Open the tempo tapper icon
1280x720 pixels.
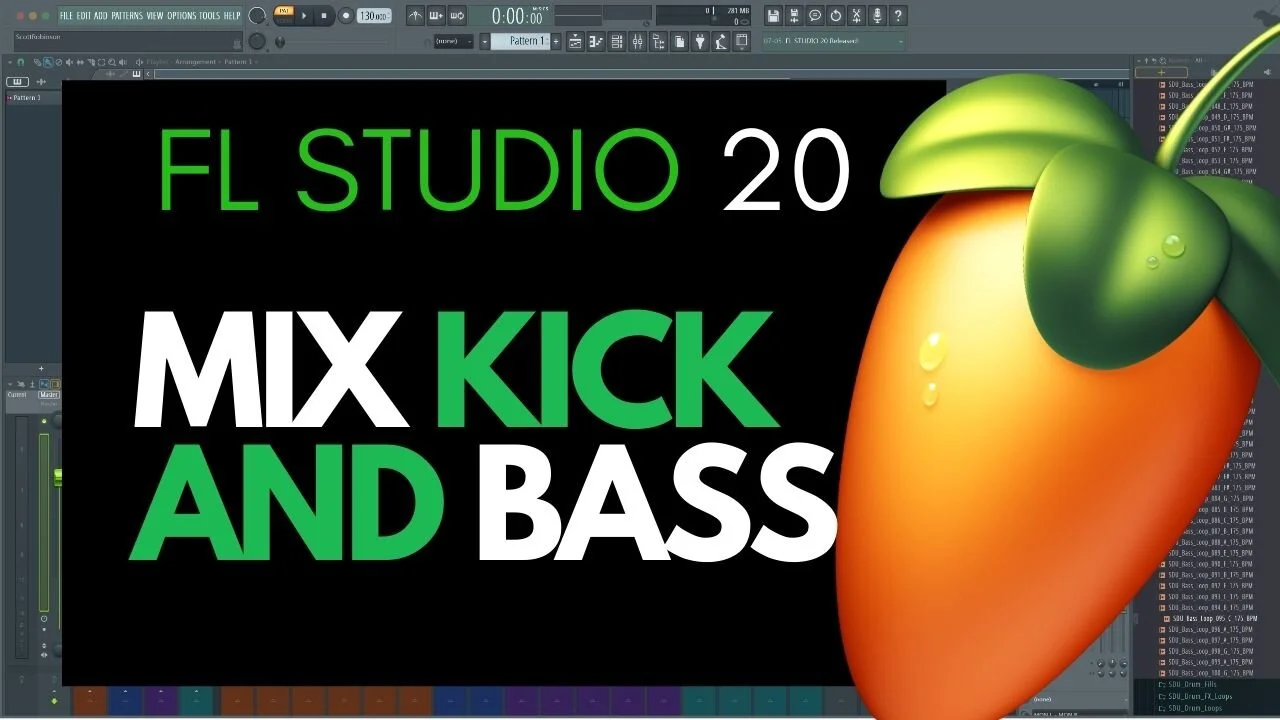(x=721, y=41)
